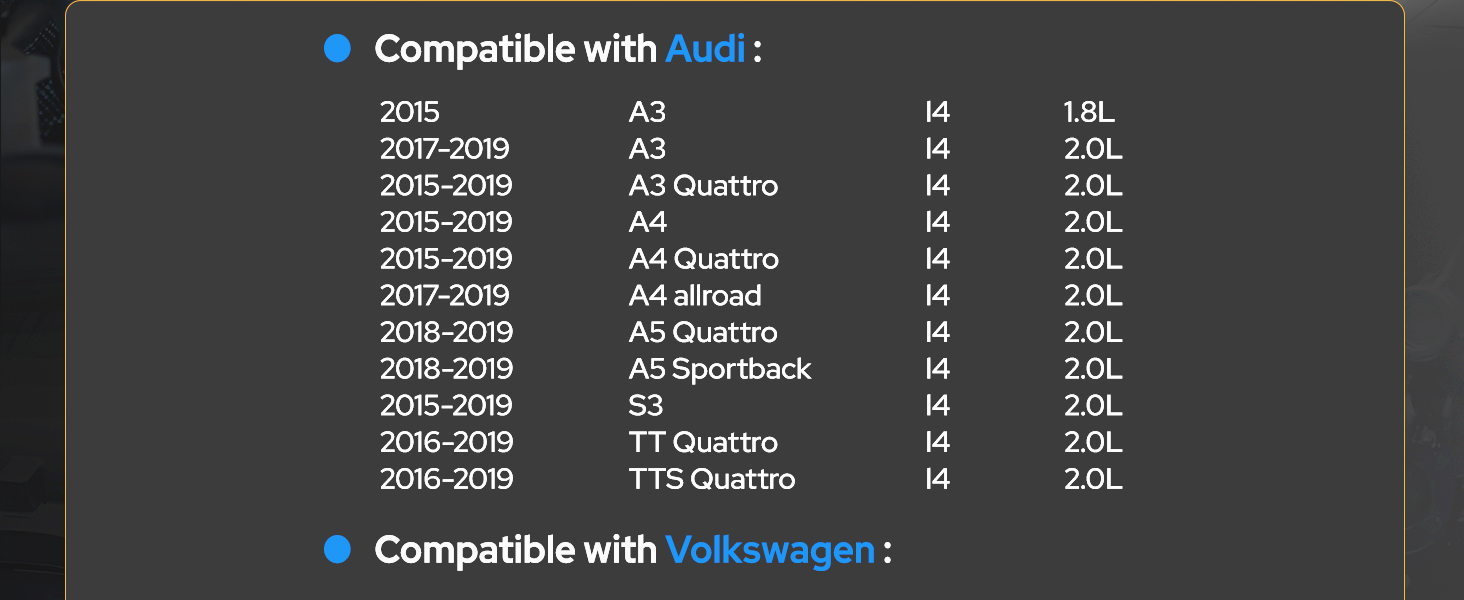The height and width of the screenshot is (600, 1464).
Task: Click the 2016-2019 year range for TTS Quattro
Action: click(446, 479)
